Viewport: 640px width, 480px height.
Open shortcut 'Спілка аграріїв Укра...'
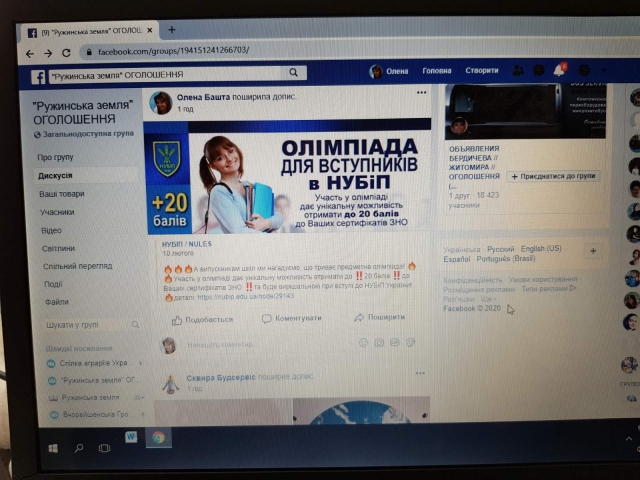(x=94, y=363)
